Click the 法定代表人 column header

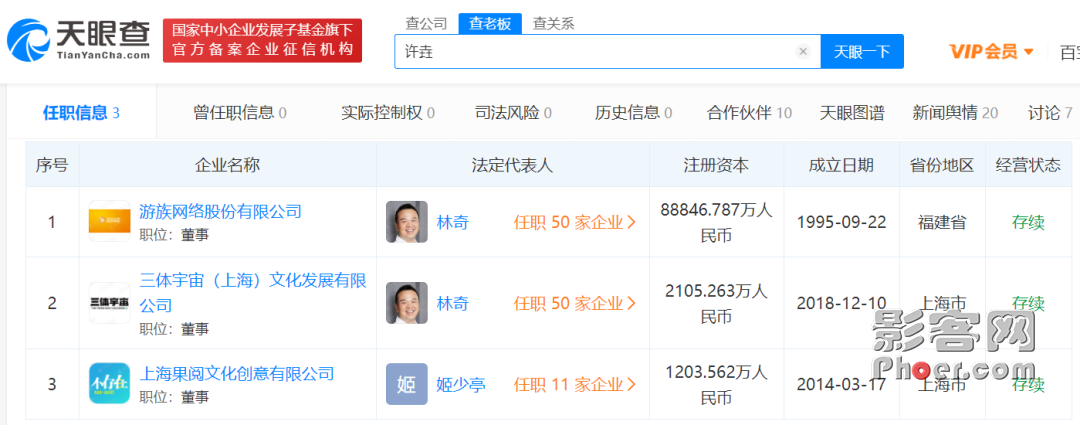tap(512, 165)
